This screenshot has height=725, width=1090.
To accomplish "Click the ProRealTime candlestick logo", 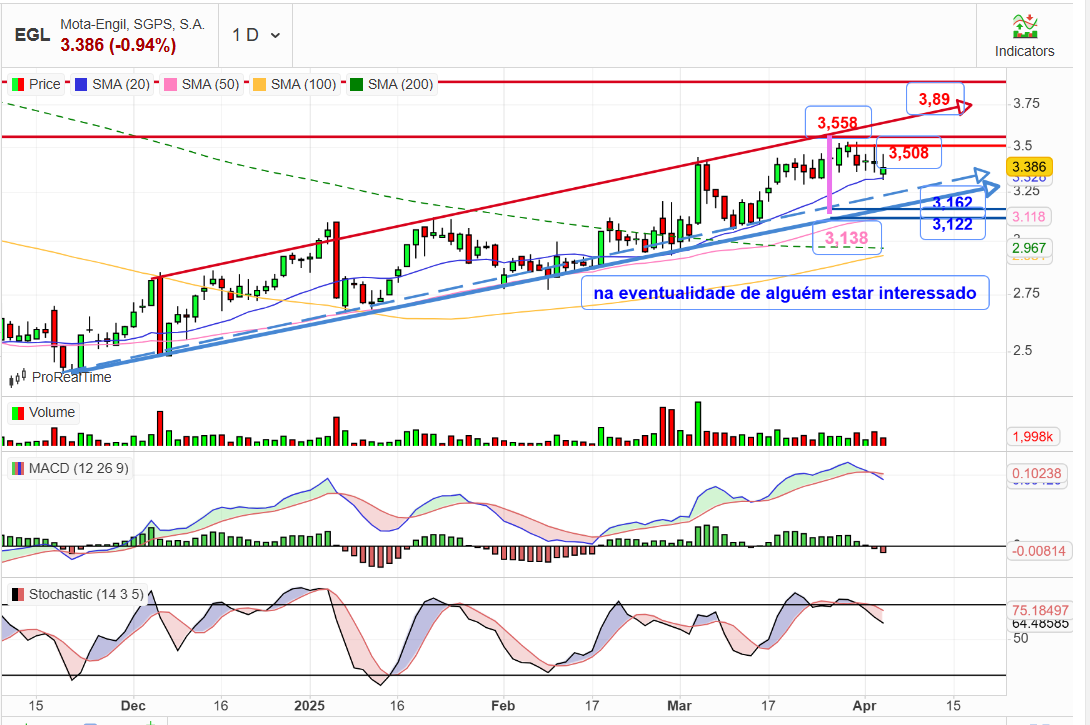I will [x=17, y=377].
